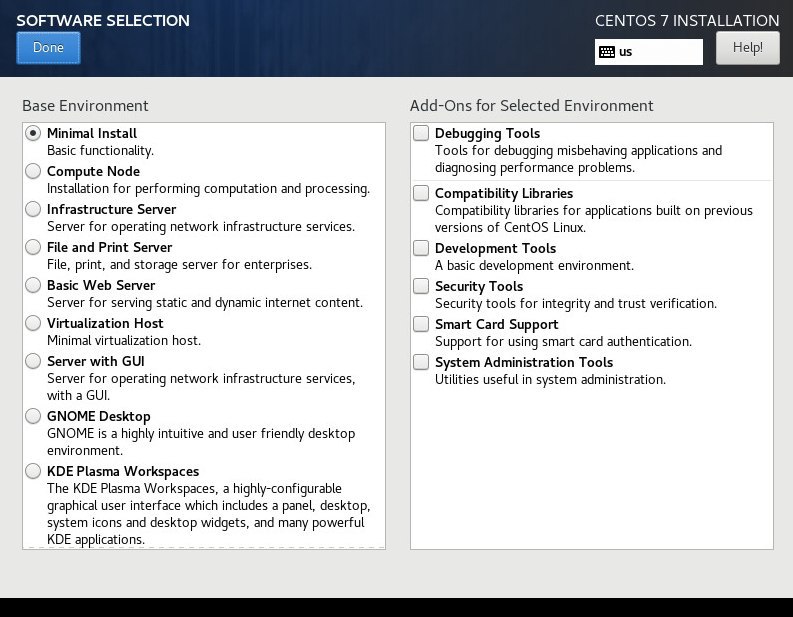The image size is (793, 617).
Task: Enable Debugging Tools add-on checkbox
Action: click(421, 134)
